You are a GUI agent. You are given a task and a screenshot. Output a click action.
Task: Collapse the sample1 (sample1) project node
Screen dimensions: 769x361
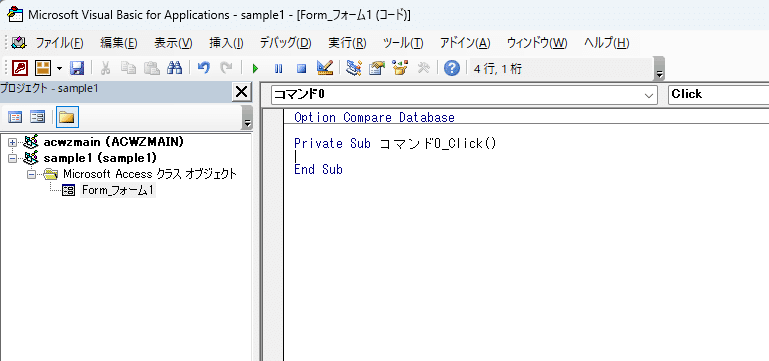(x=12, y=158)
